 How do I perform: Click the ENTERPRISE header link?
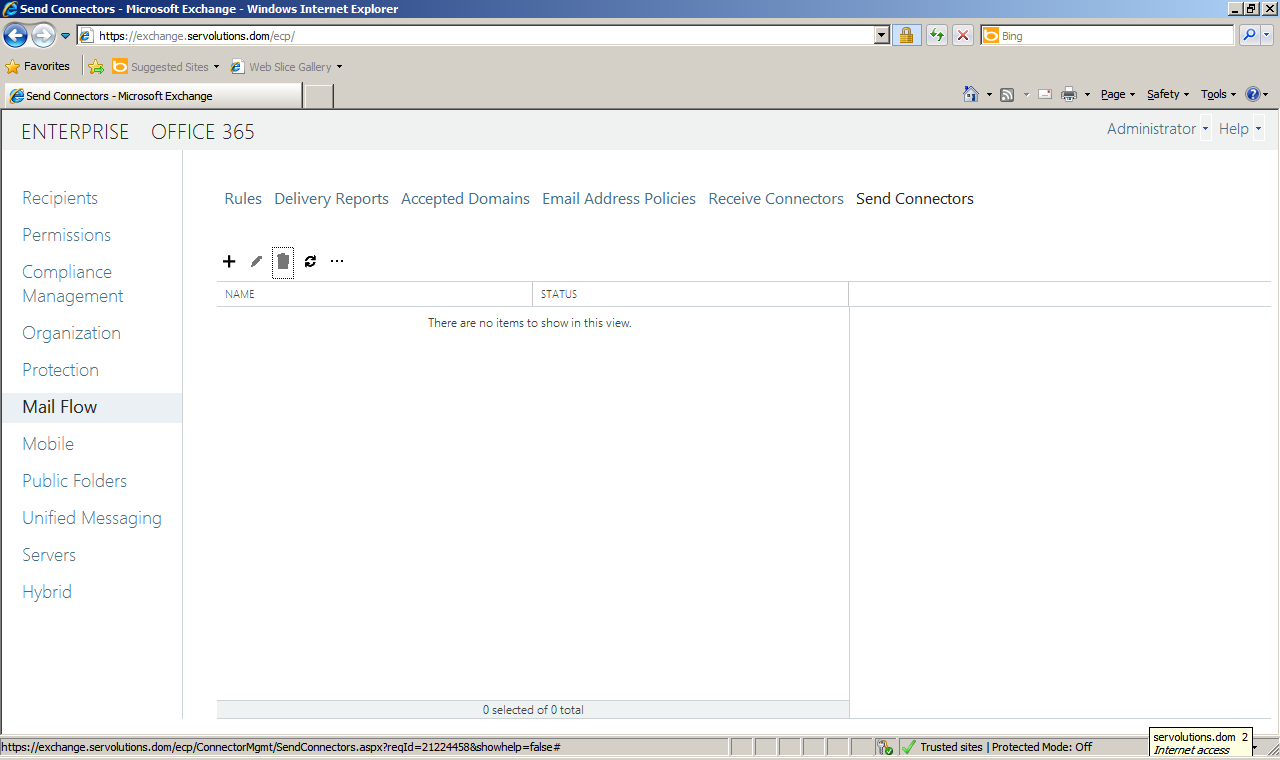click(75, 132)
